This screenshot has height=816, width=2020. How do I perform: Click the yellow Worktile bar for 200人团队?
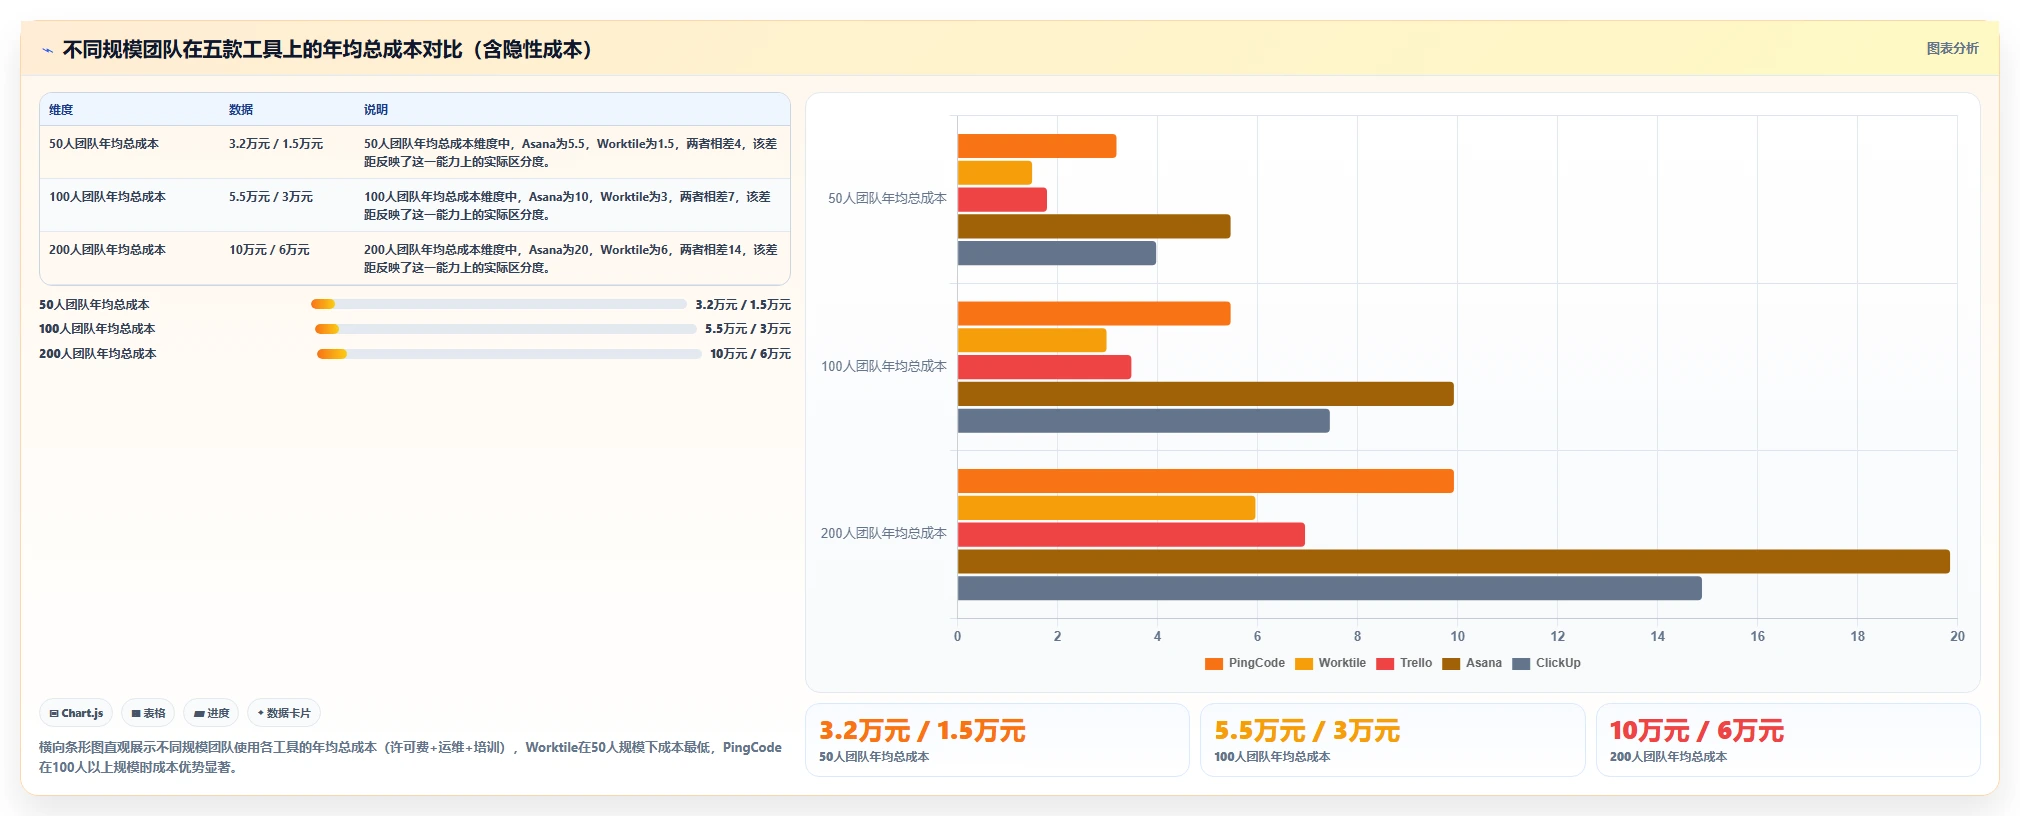(x=1106, y=508)
